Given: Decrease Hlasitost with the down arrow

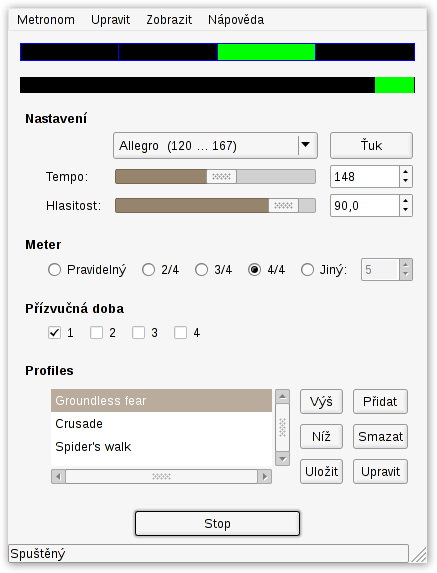Looking at the screenshot, I should point(406,210).
